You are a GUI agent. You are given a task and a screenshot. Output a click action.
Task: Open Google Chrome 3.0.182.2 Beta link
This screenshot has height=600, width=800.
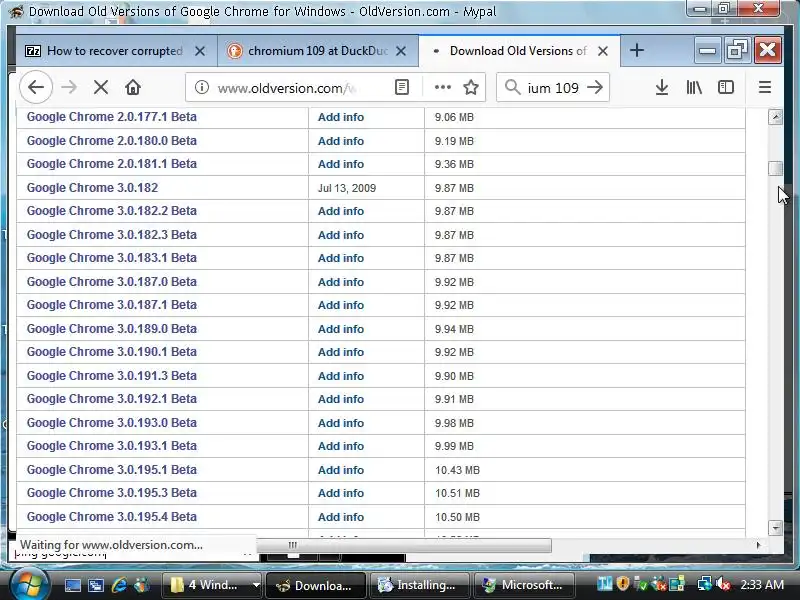(111, 211)
